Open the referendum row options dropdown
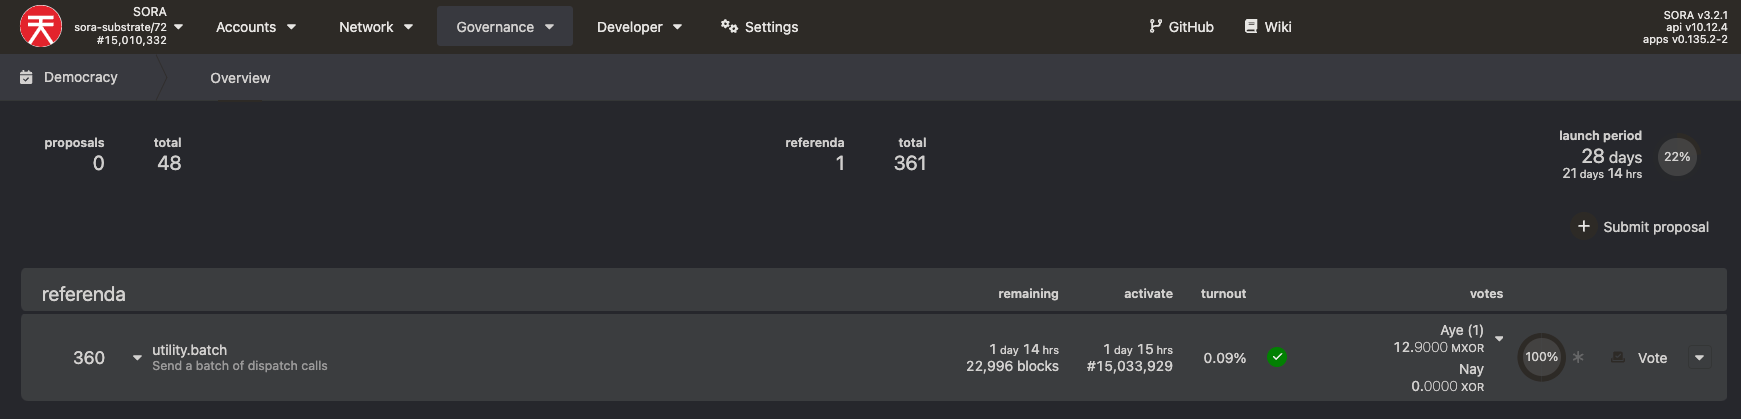The image size is (1741, 419). click(x=1699, y=358)
